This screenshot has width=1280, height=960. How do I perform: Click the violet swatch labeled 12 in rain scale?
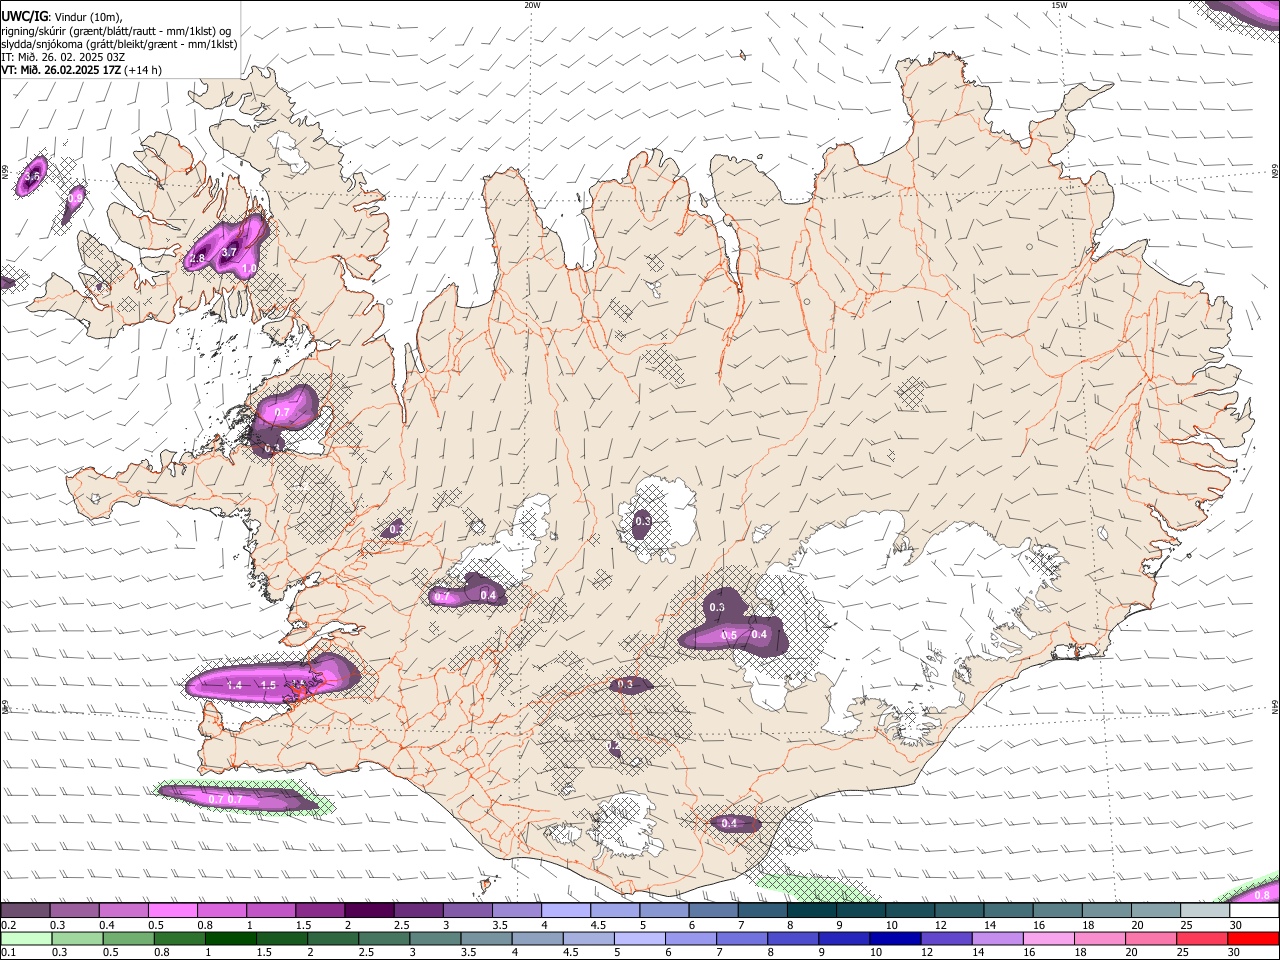pyautogui.click(x=946, y=938)
